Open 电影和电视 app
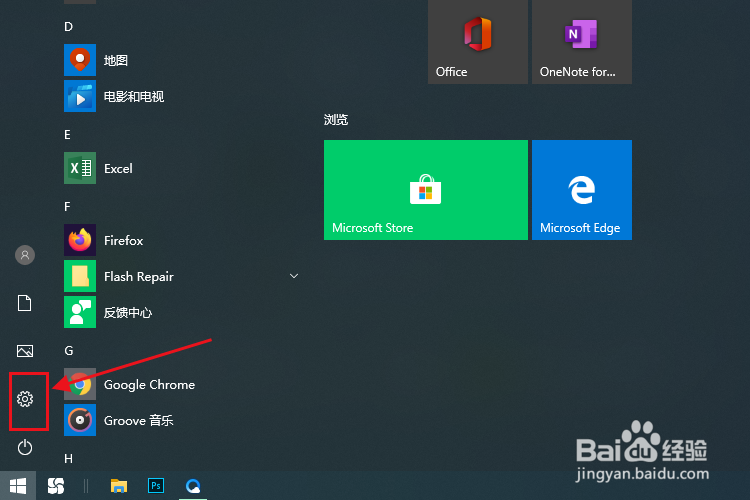This screenshot has height=500, width=750. click(x=181, y=96)
